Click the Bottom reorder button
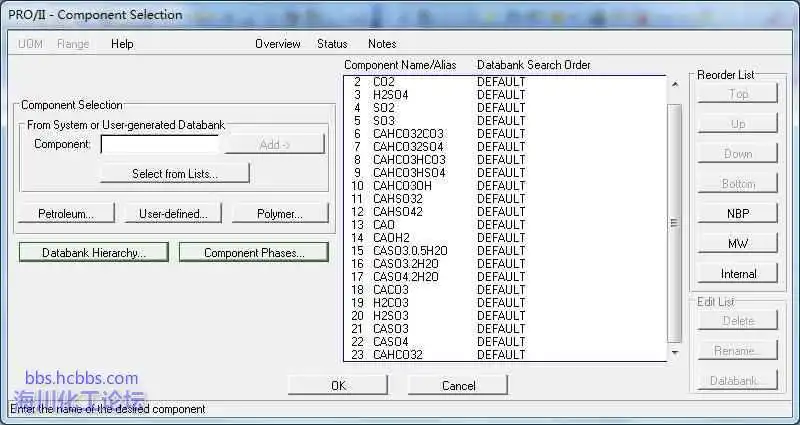The width and height of the screenshot is (800, 425). [738, 184]
